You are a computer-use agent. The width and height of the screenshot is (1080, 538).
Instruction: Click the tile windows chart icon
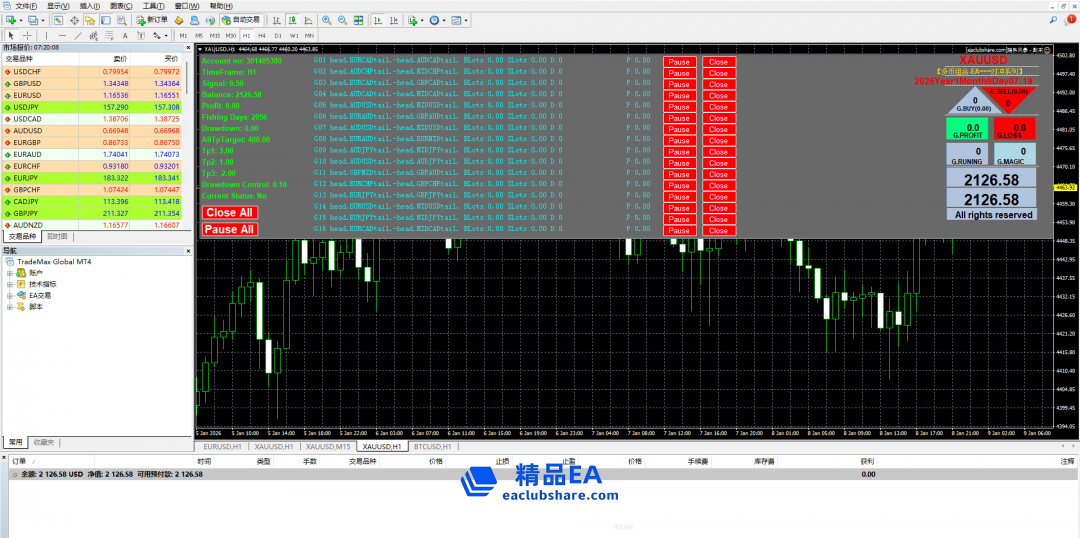(x=358, y=20)
